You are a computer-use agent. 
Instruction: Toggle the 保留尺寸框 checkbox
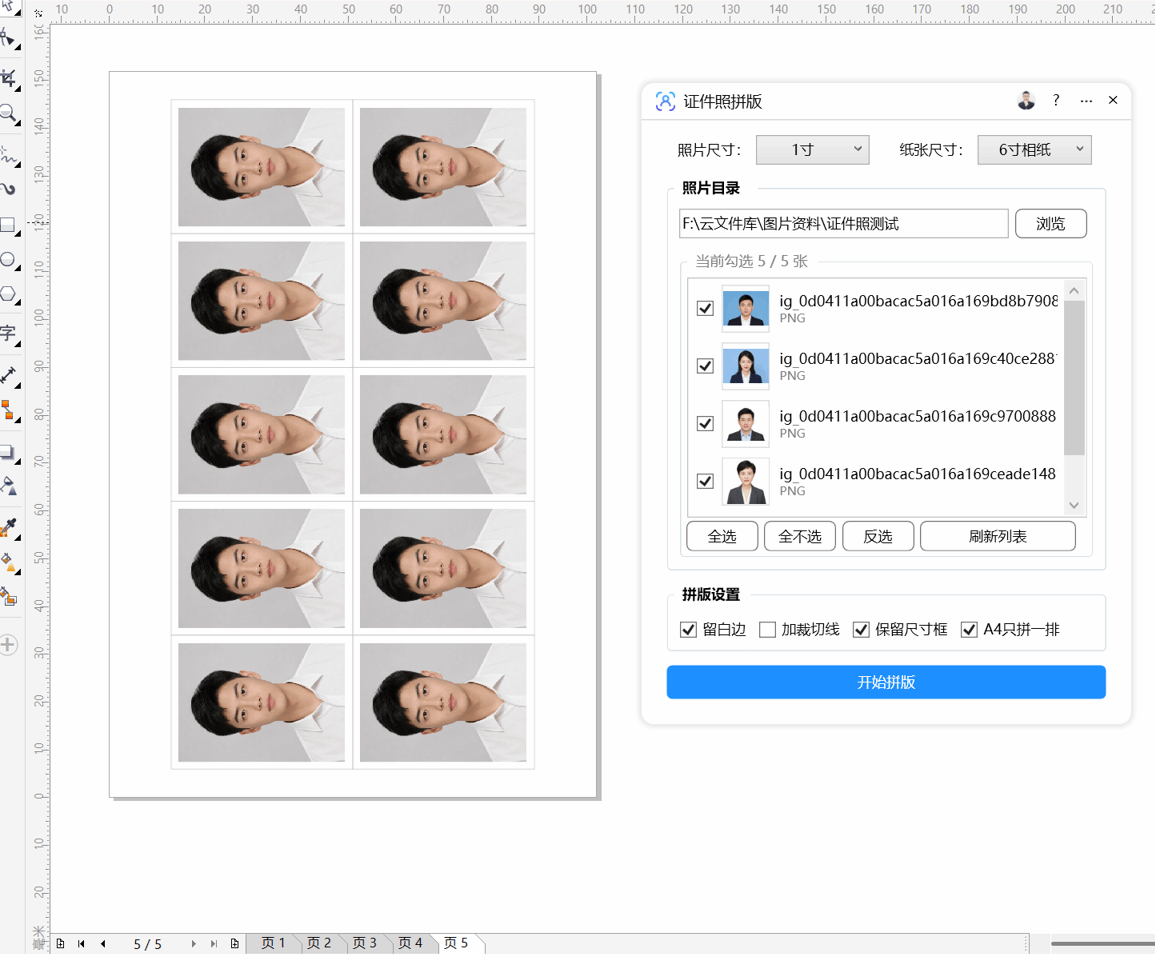tap(861, 629)
